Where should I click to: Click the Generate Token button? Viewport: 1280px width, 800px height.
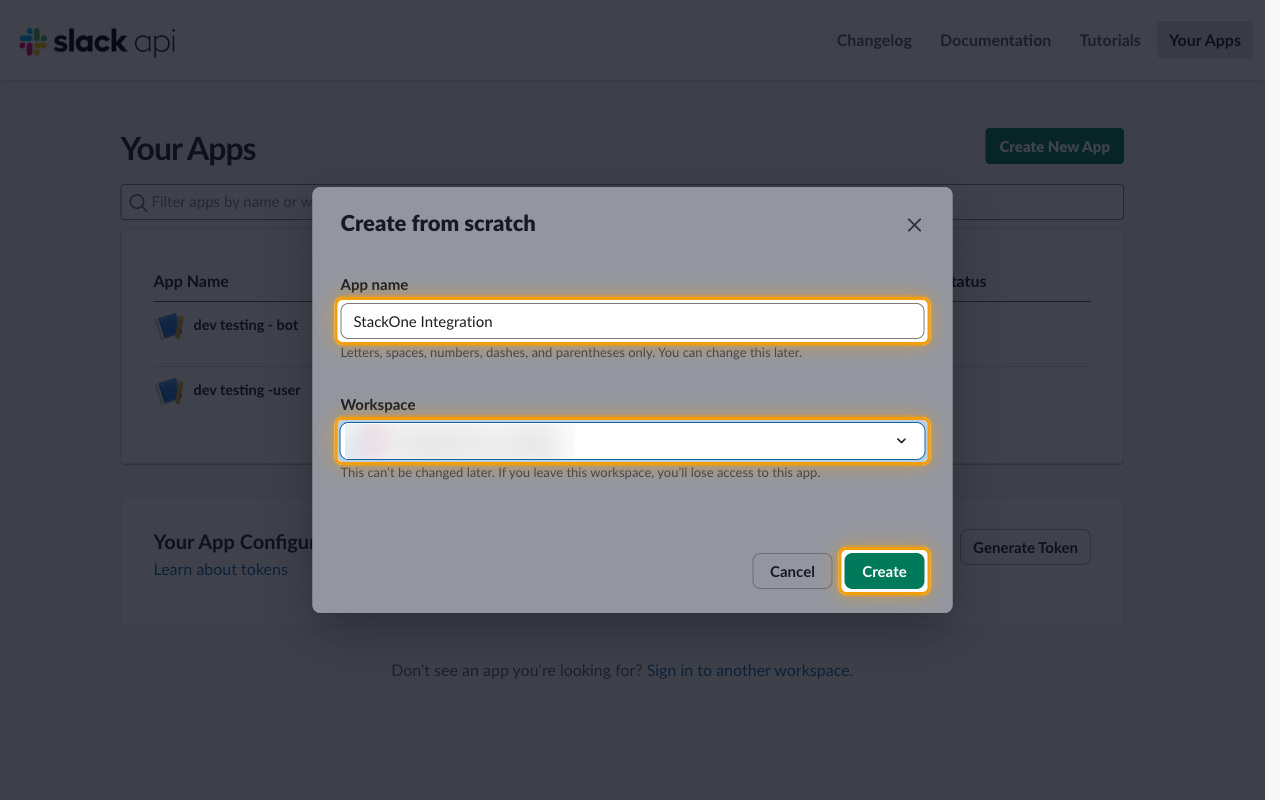coord(1025,547)
